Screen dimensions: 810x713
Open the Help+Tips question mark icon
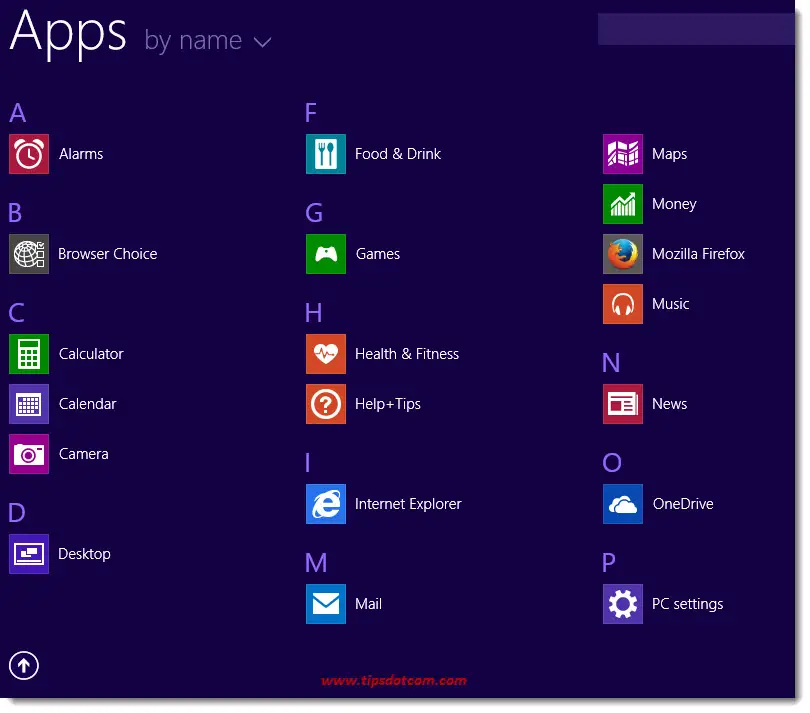pyautogui.click(x=326, y=404)
